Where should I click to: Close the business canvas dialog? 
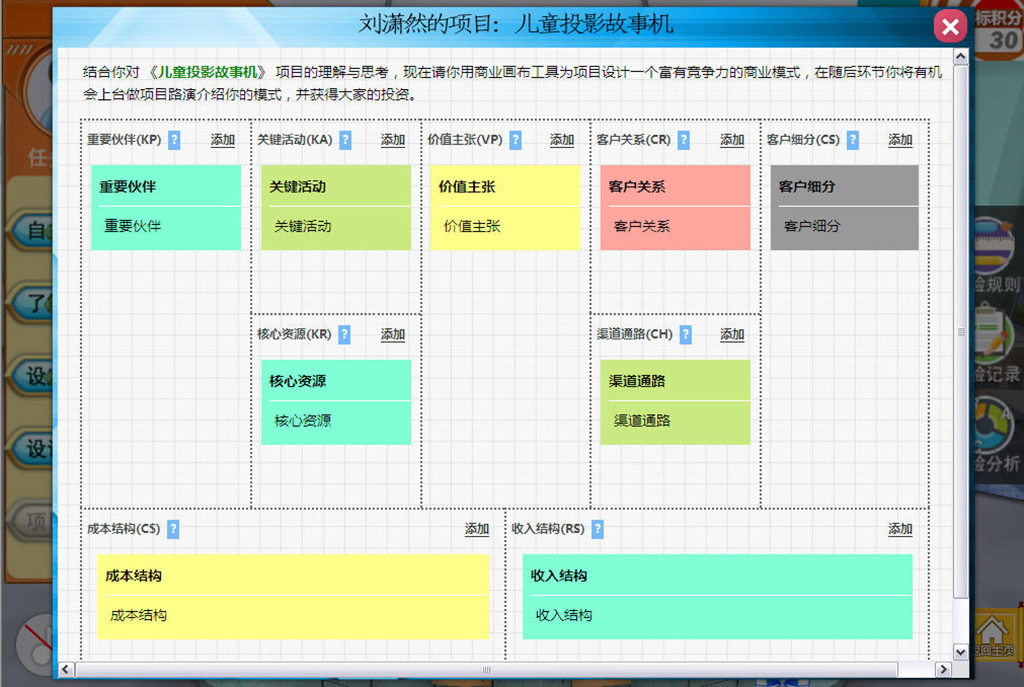point(950,27)
